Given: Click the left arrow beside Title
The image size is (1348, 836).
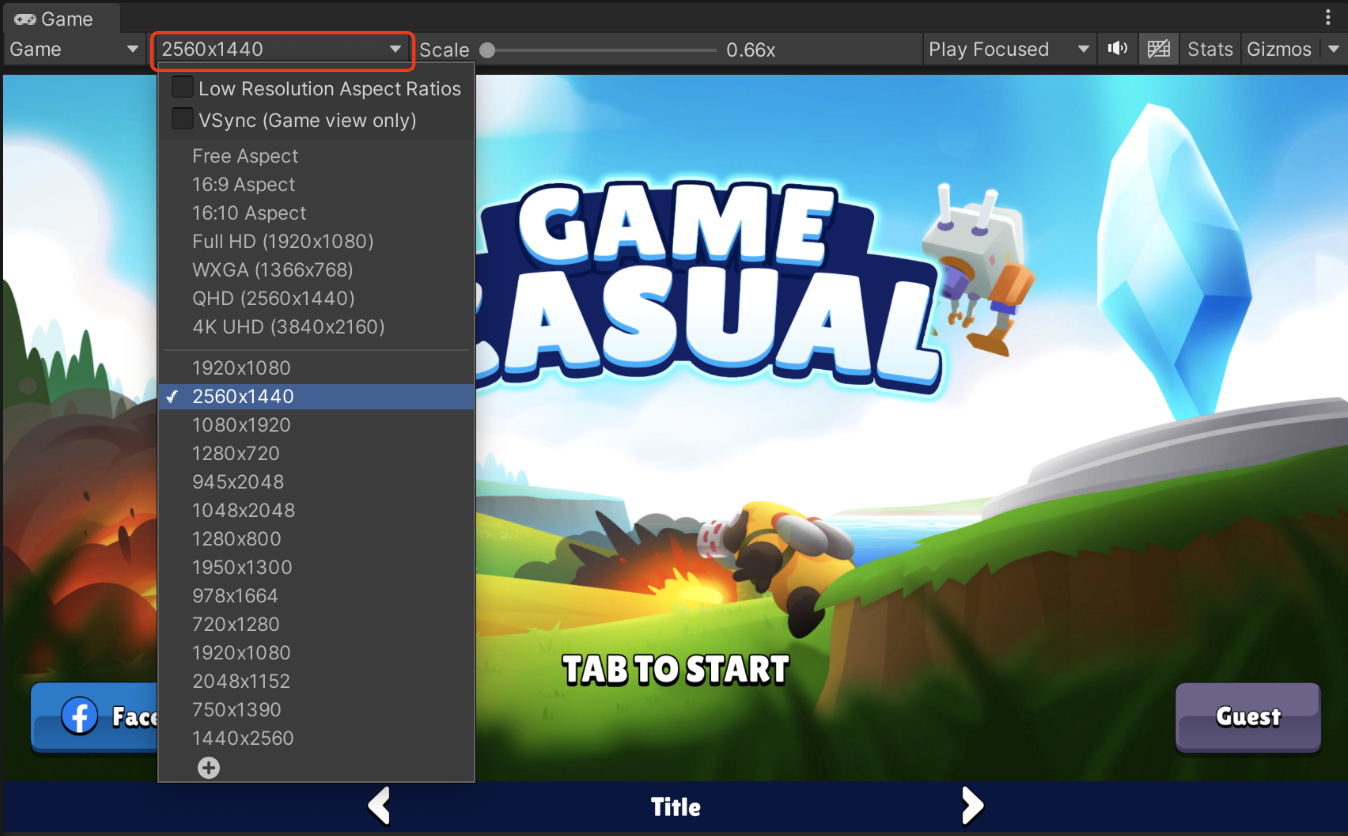Looking at the screenshot, I should click(378, 806).
